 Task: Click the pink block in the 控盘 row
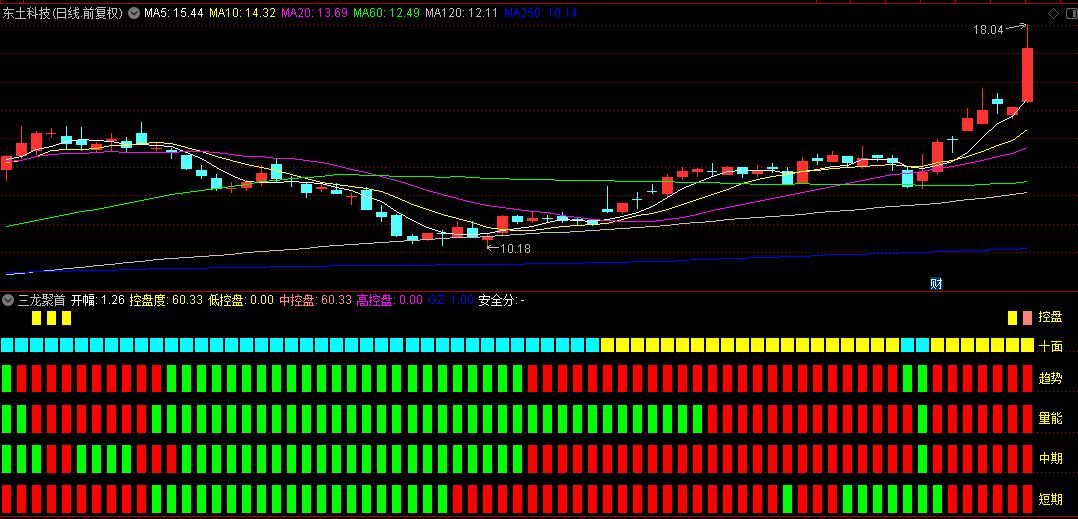1027,318
